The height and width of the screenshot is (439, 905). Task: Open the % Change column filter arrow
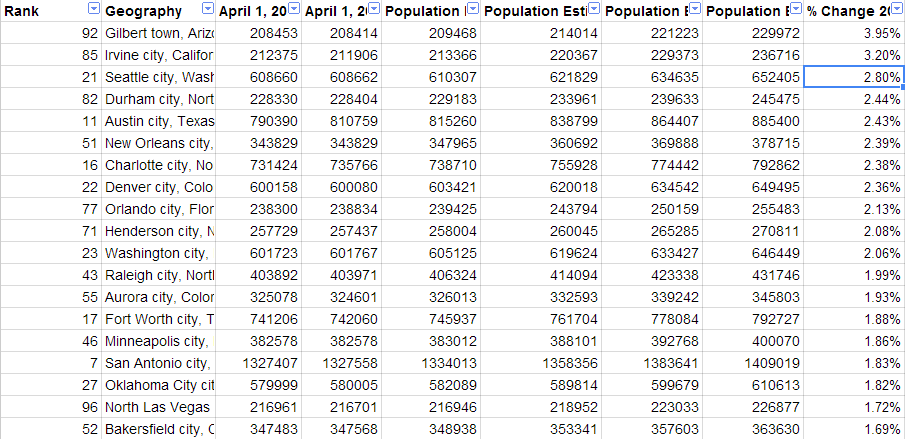coord(896,10)
